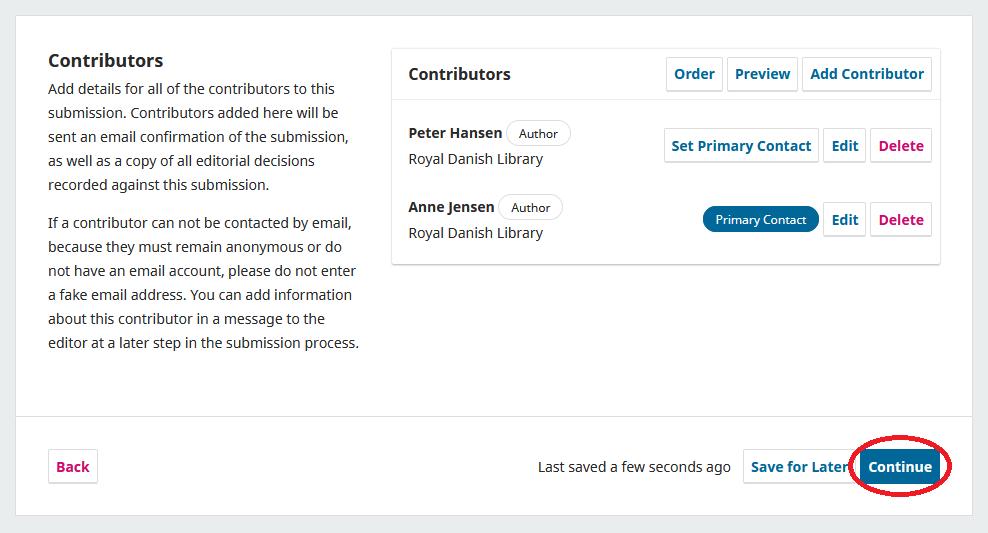
Task: Set Peter Hansen as primary contact
Action: [741, 146]
